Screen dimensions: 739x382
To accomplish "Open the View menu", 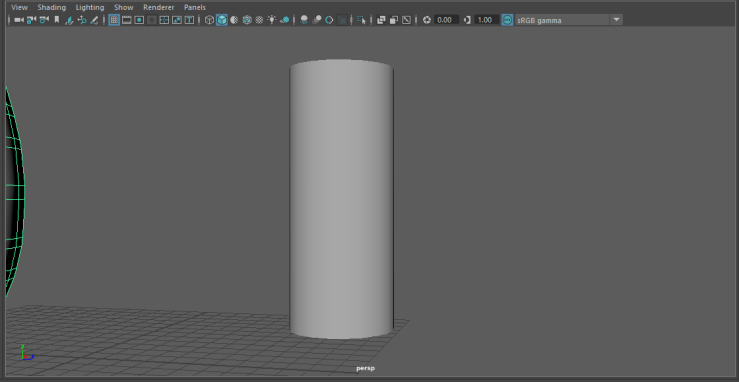I will point(19,8).
